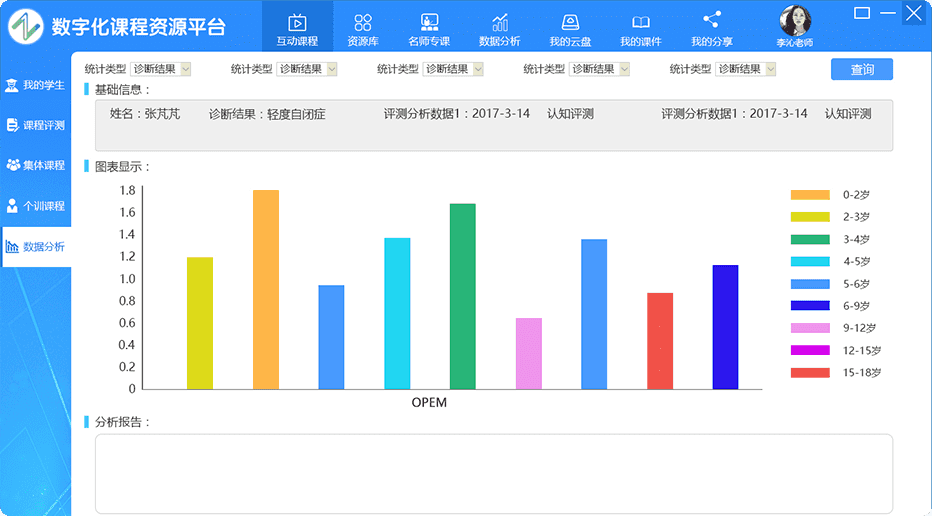Expand the third 统计类型 dropdown
The height and width of the screenshot is (516, 932).
tap(453, 69)
